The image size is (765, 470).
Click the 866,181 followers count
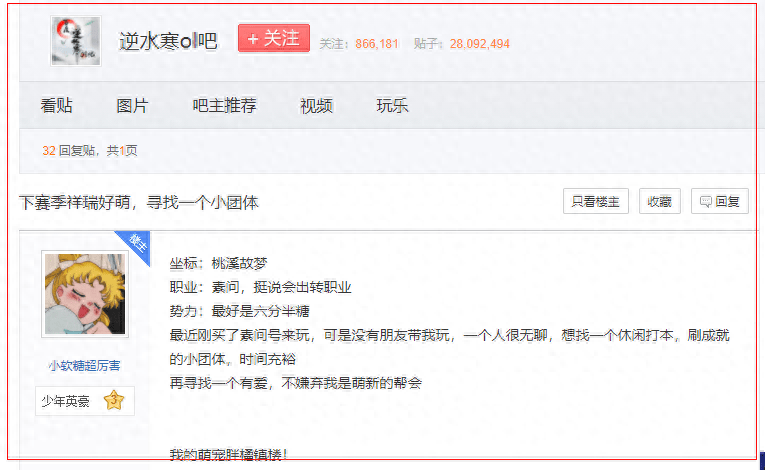(377, 44)
